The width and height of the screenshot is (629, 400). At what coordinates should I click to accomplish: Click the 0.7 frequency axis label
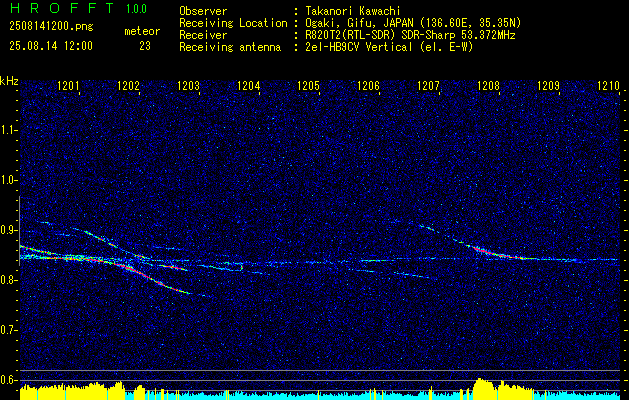(9, 330)
